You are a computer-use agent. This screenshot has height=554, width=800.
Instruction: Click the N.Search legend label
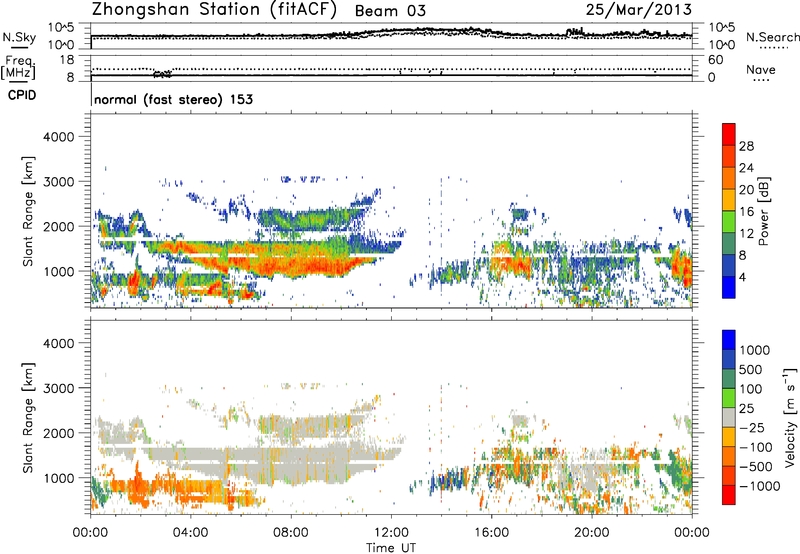pos(772,37)
